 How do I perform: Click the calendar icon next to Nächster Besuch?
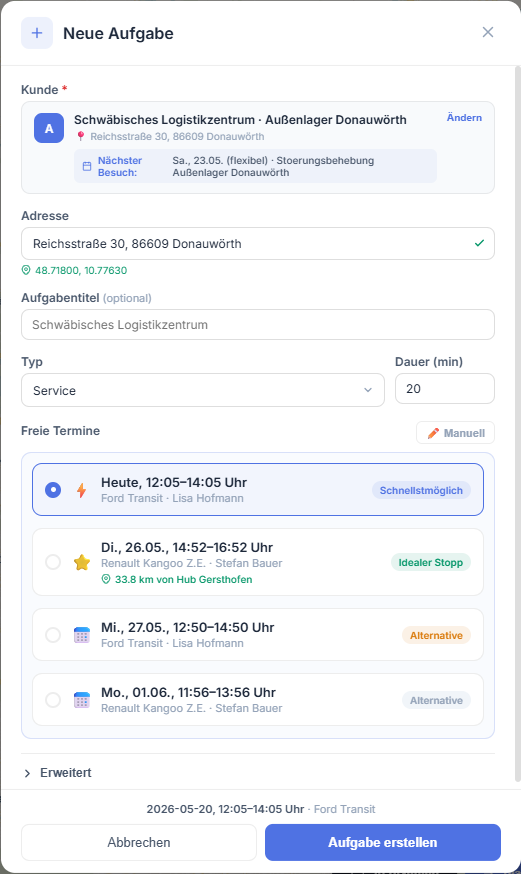click(x=87, y=166)
